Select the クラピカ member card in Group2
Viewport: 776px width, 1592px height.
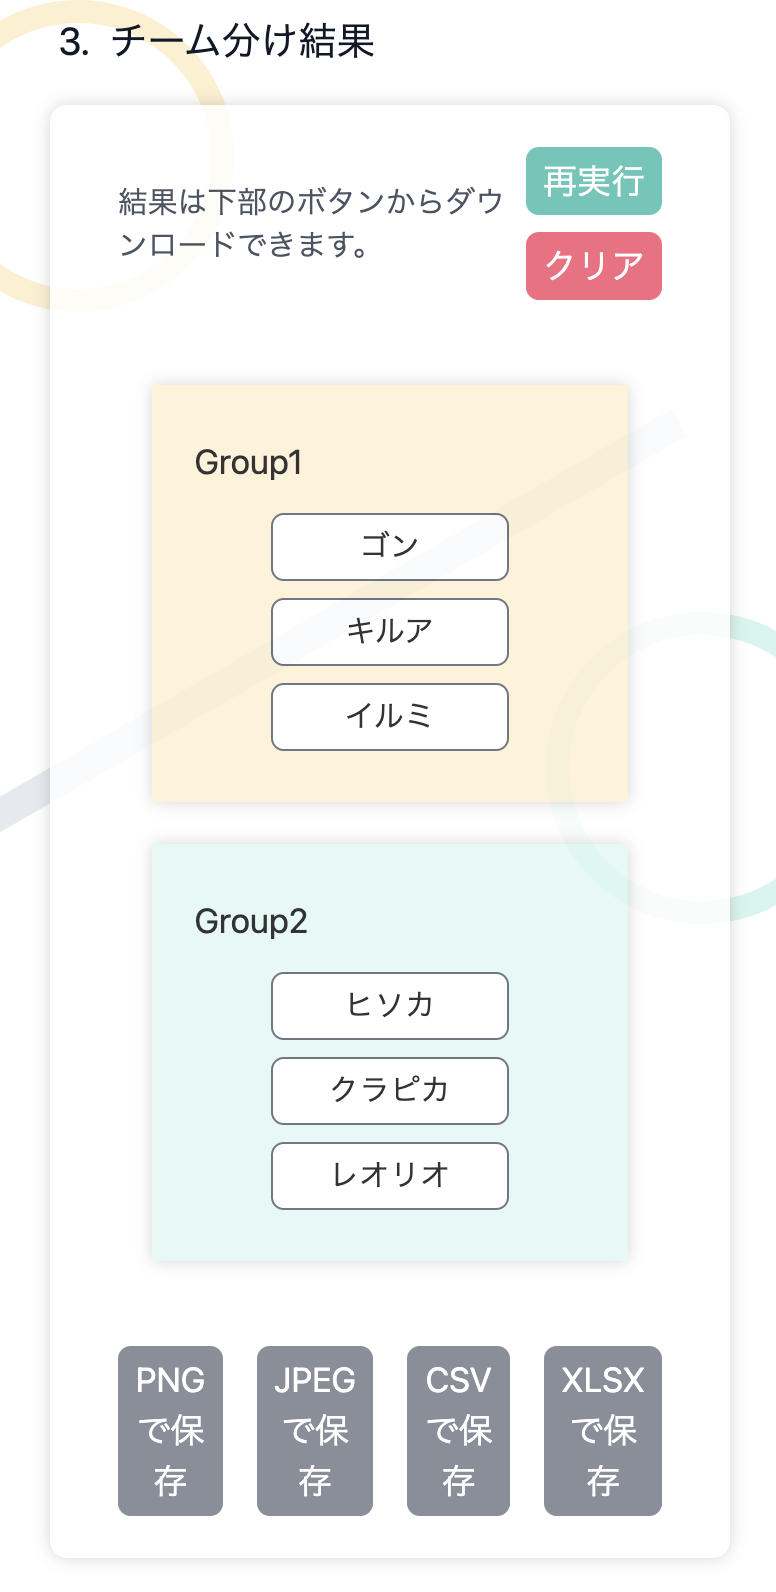(x=389, y=1091)
